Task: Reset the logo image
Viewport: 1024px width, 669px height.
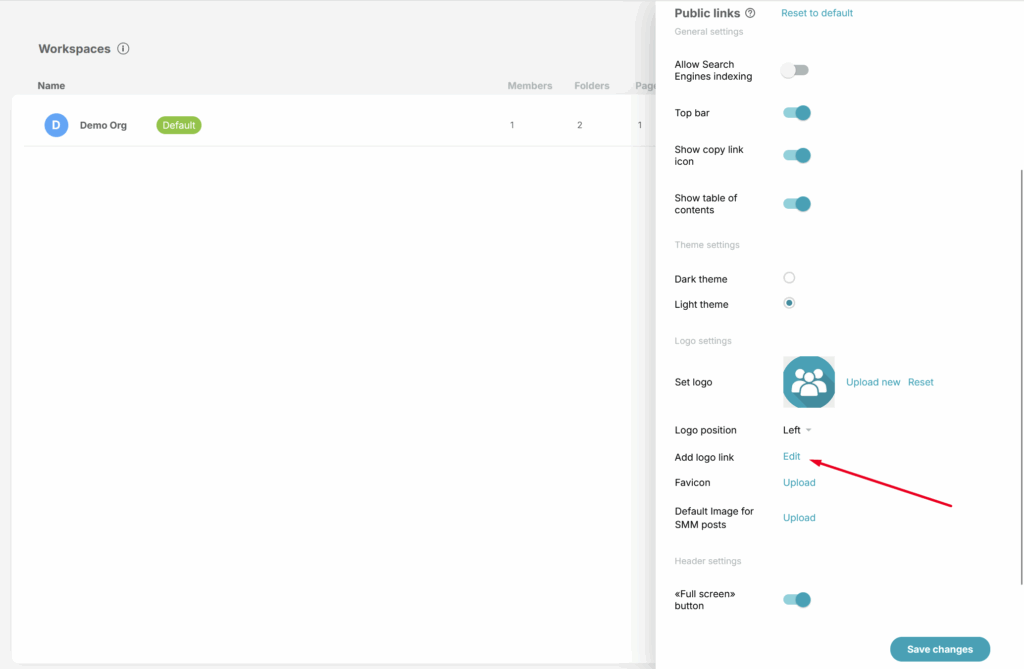Action: point(920,382)
